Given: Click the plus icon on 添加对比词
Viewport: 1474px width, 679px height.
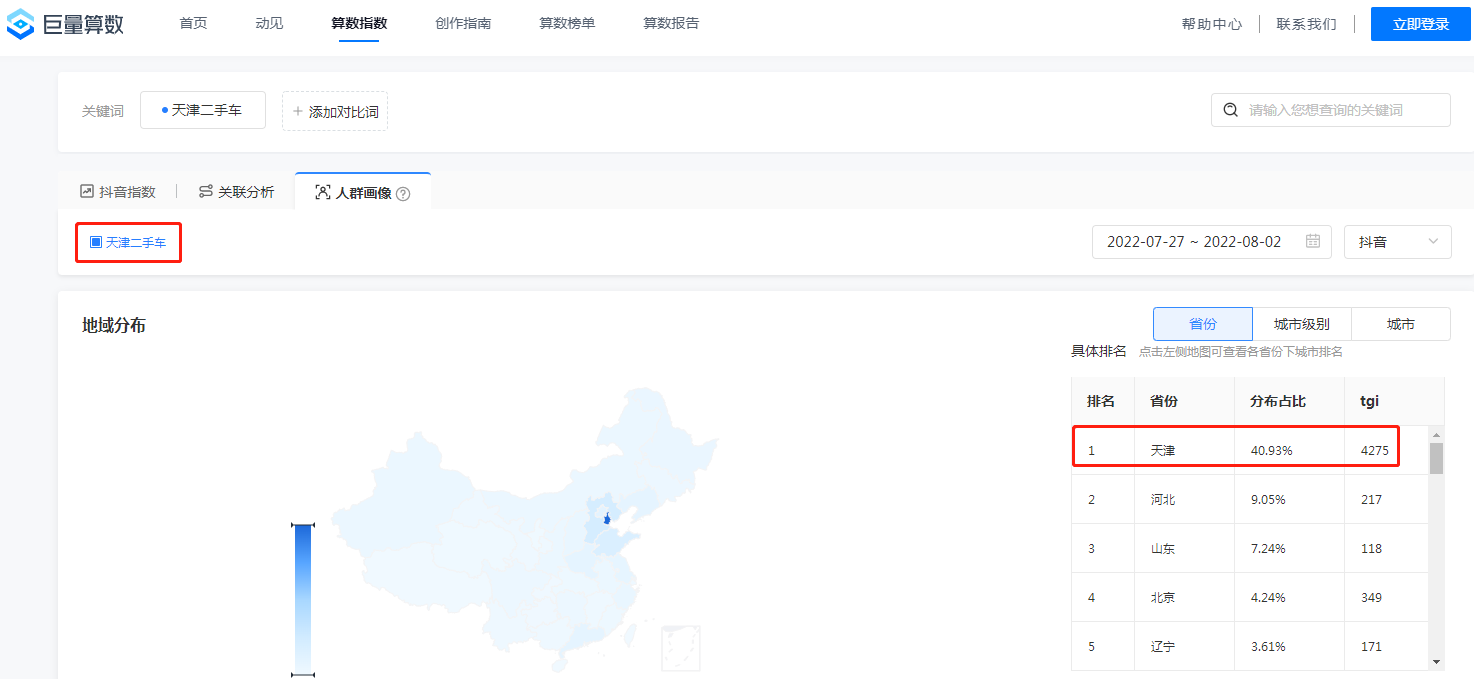Looking at the screenshot, I should tap(297, 111).
